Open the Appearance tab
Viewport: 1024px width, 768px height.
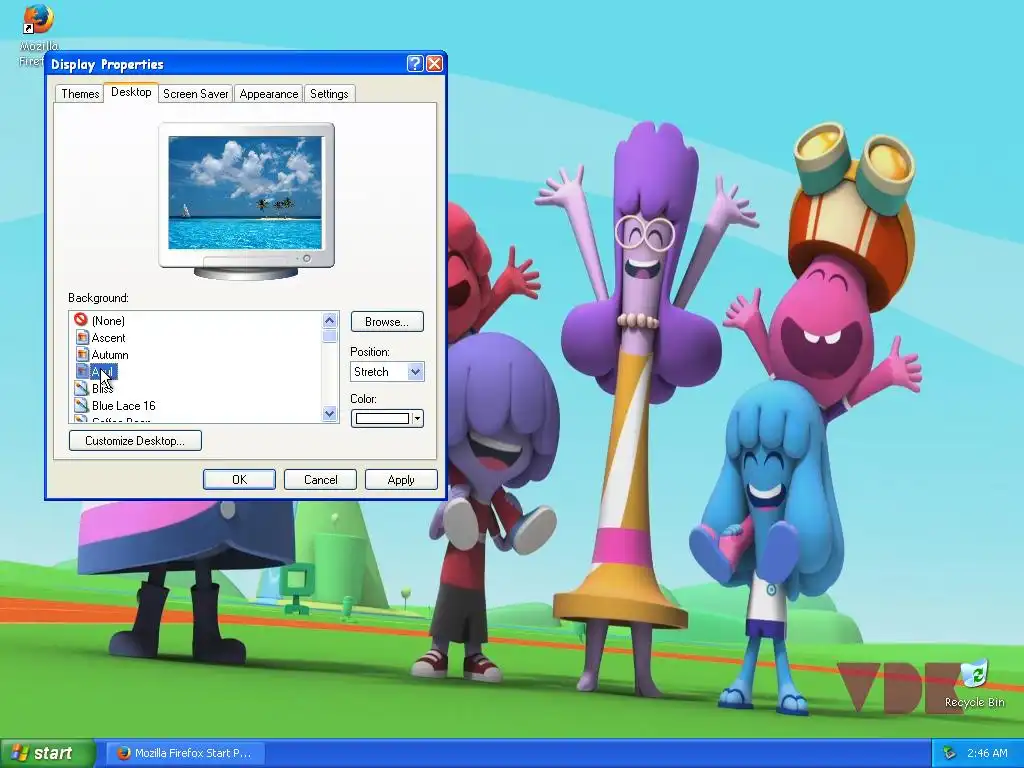(268, 93)
